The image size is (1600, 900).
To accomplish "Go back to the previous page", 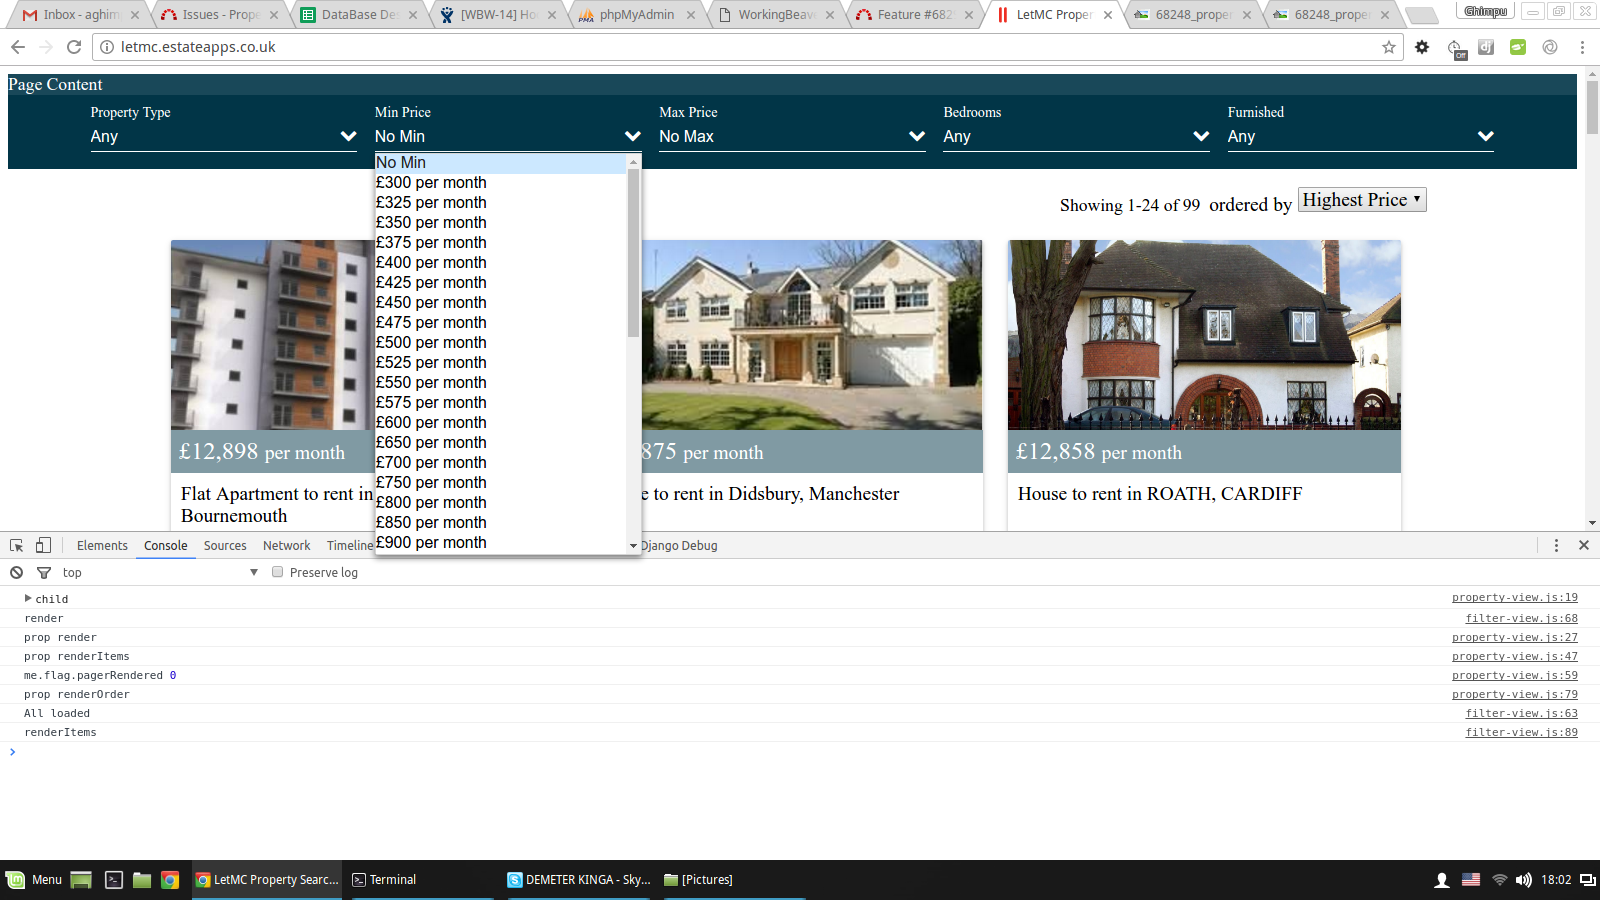I will coord(18,47).
